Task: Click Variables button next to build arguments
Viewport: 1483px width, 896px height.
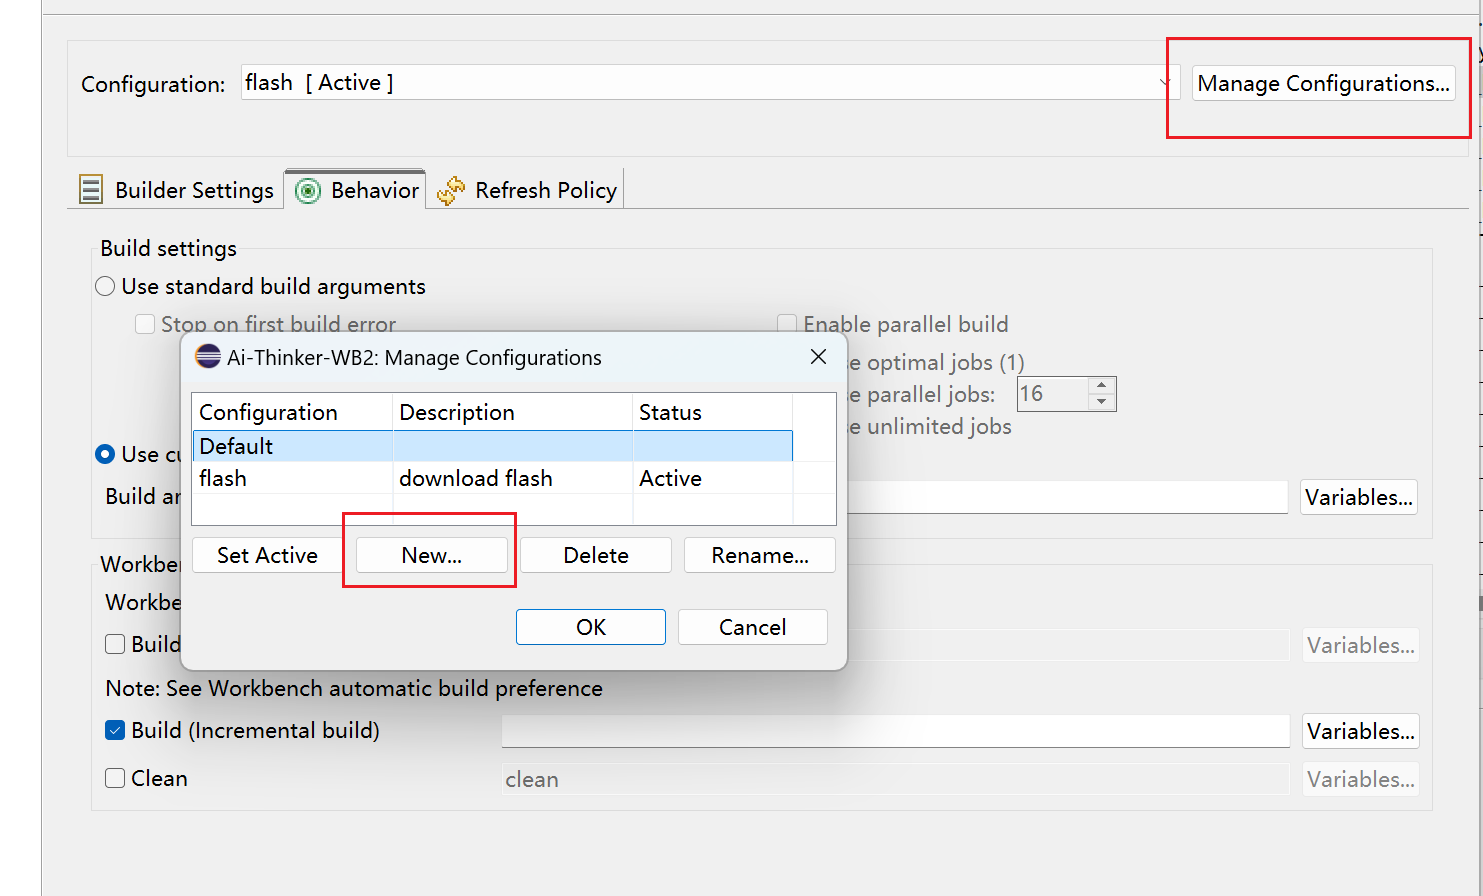Action: click(1359, 497)
